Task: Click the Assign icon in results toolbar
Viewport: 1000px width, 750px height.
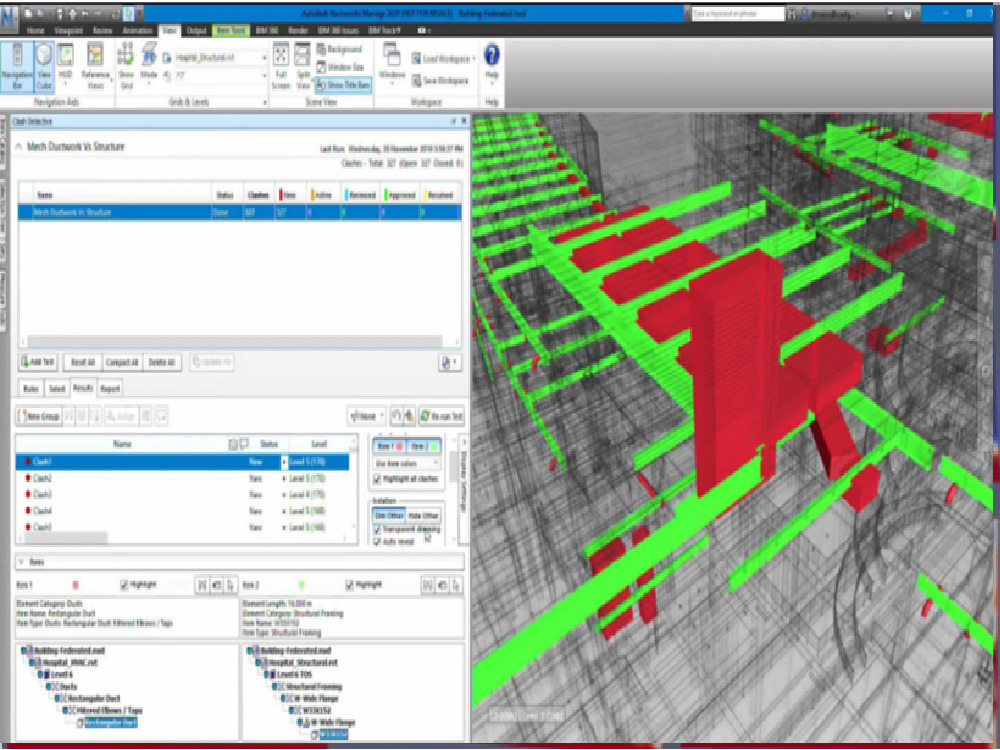Action: pyautogui.click(x=121, y=416)
